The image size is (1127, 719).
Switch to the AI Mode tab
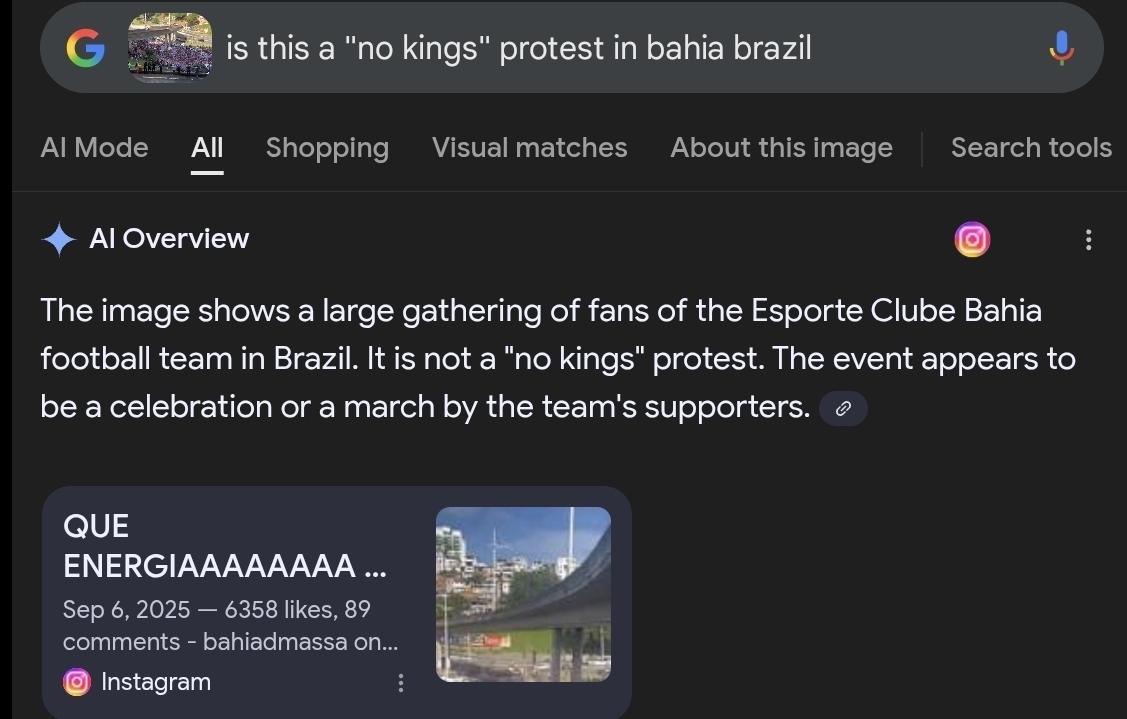tap(94, 148)
